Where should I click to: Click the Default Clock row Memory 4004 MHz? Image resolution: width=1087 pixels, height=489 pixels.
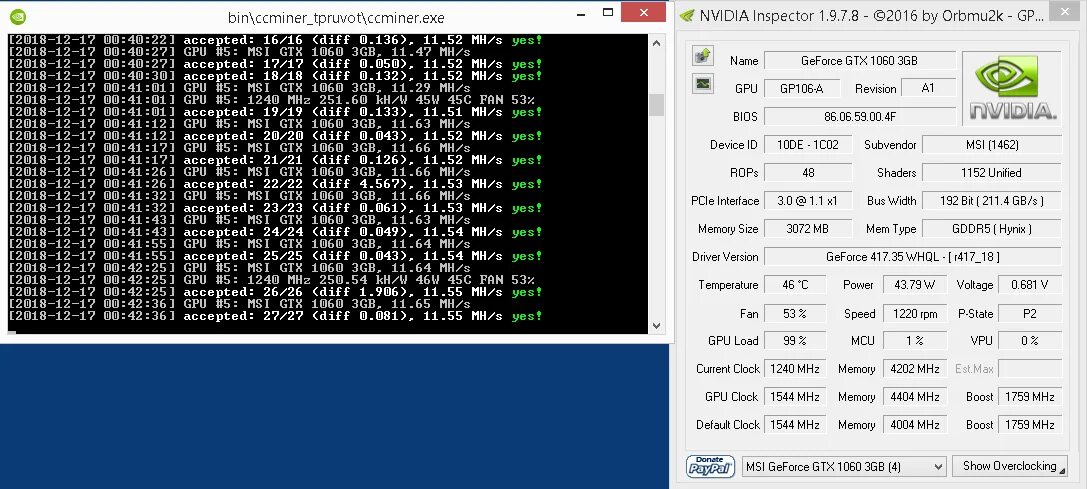[x=915, y=424]
